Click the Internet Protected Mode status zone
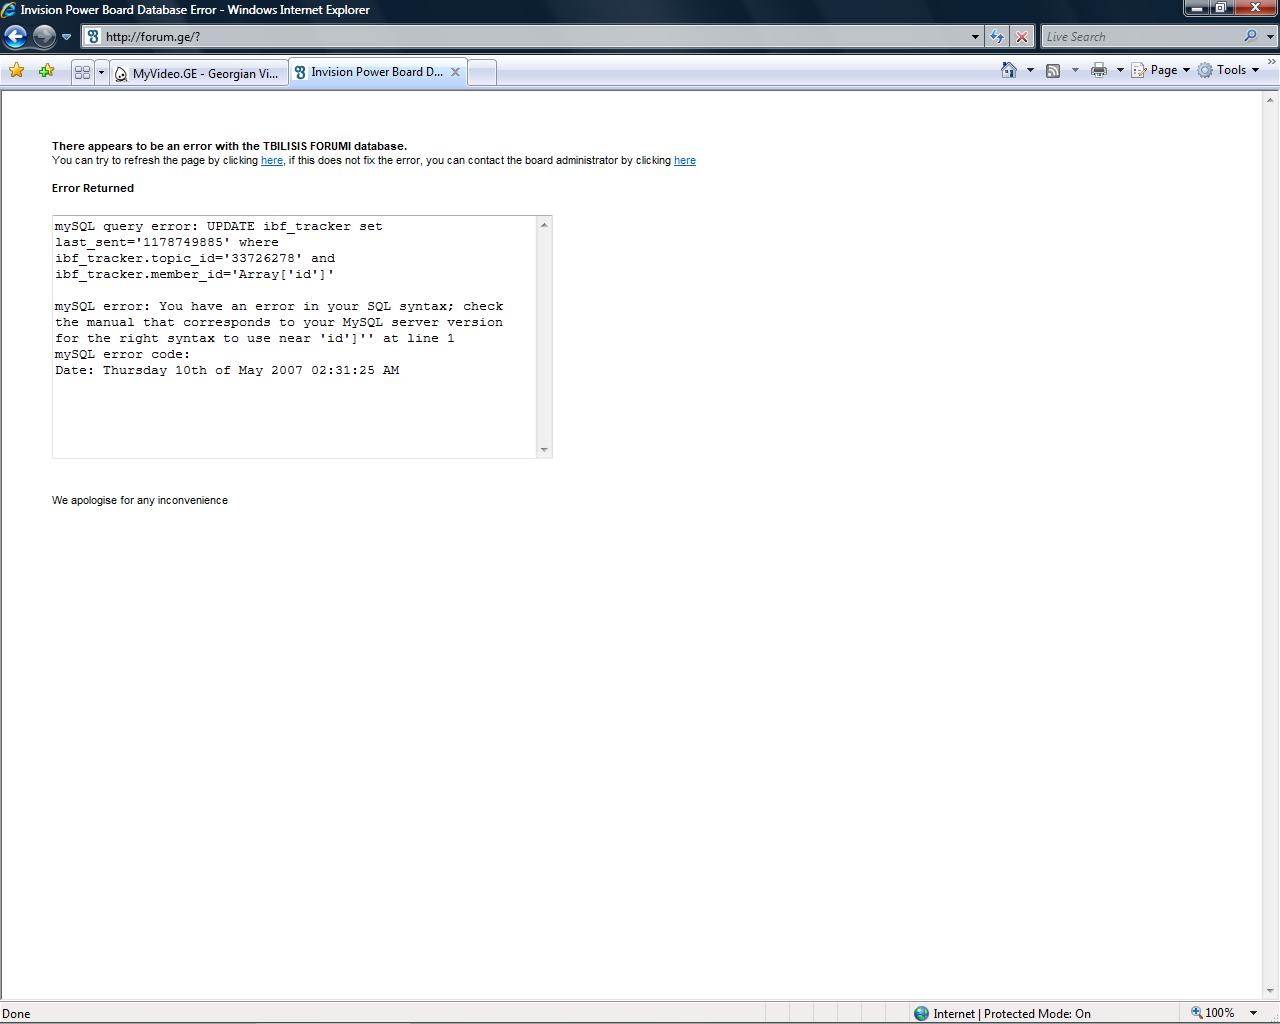The image size is (1280, 1024). tap(1003, 1013)
